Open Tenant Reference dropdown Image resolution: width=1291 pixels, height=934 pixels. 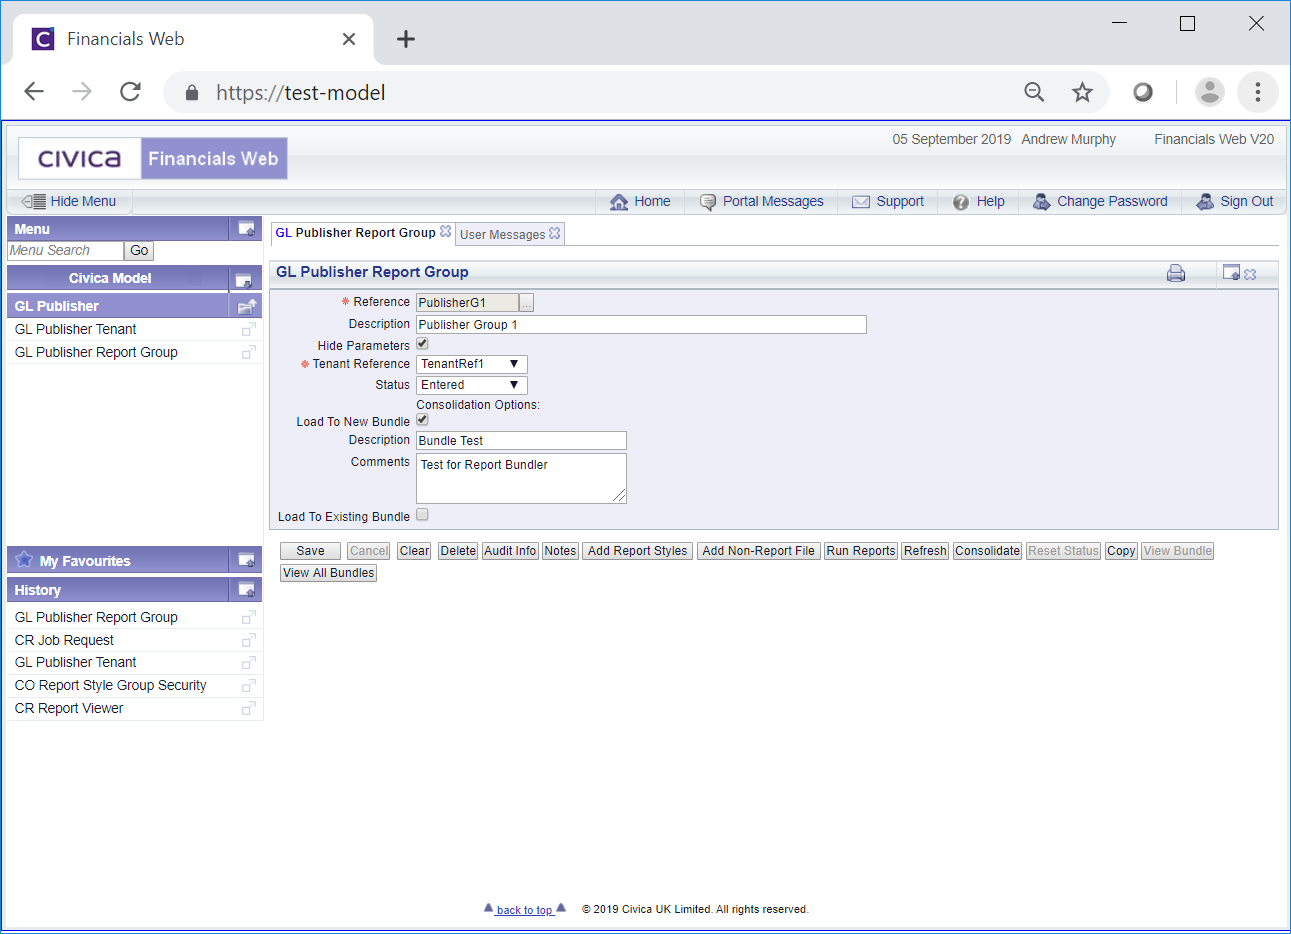pos(472,364)
